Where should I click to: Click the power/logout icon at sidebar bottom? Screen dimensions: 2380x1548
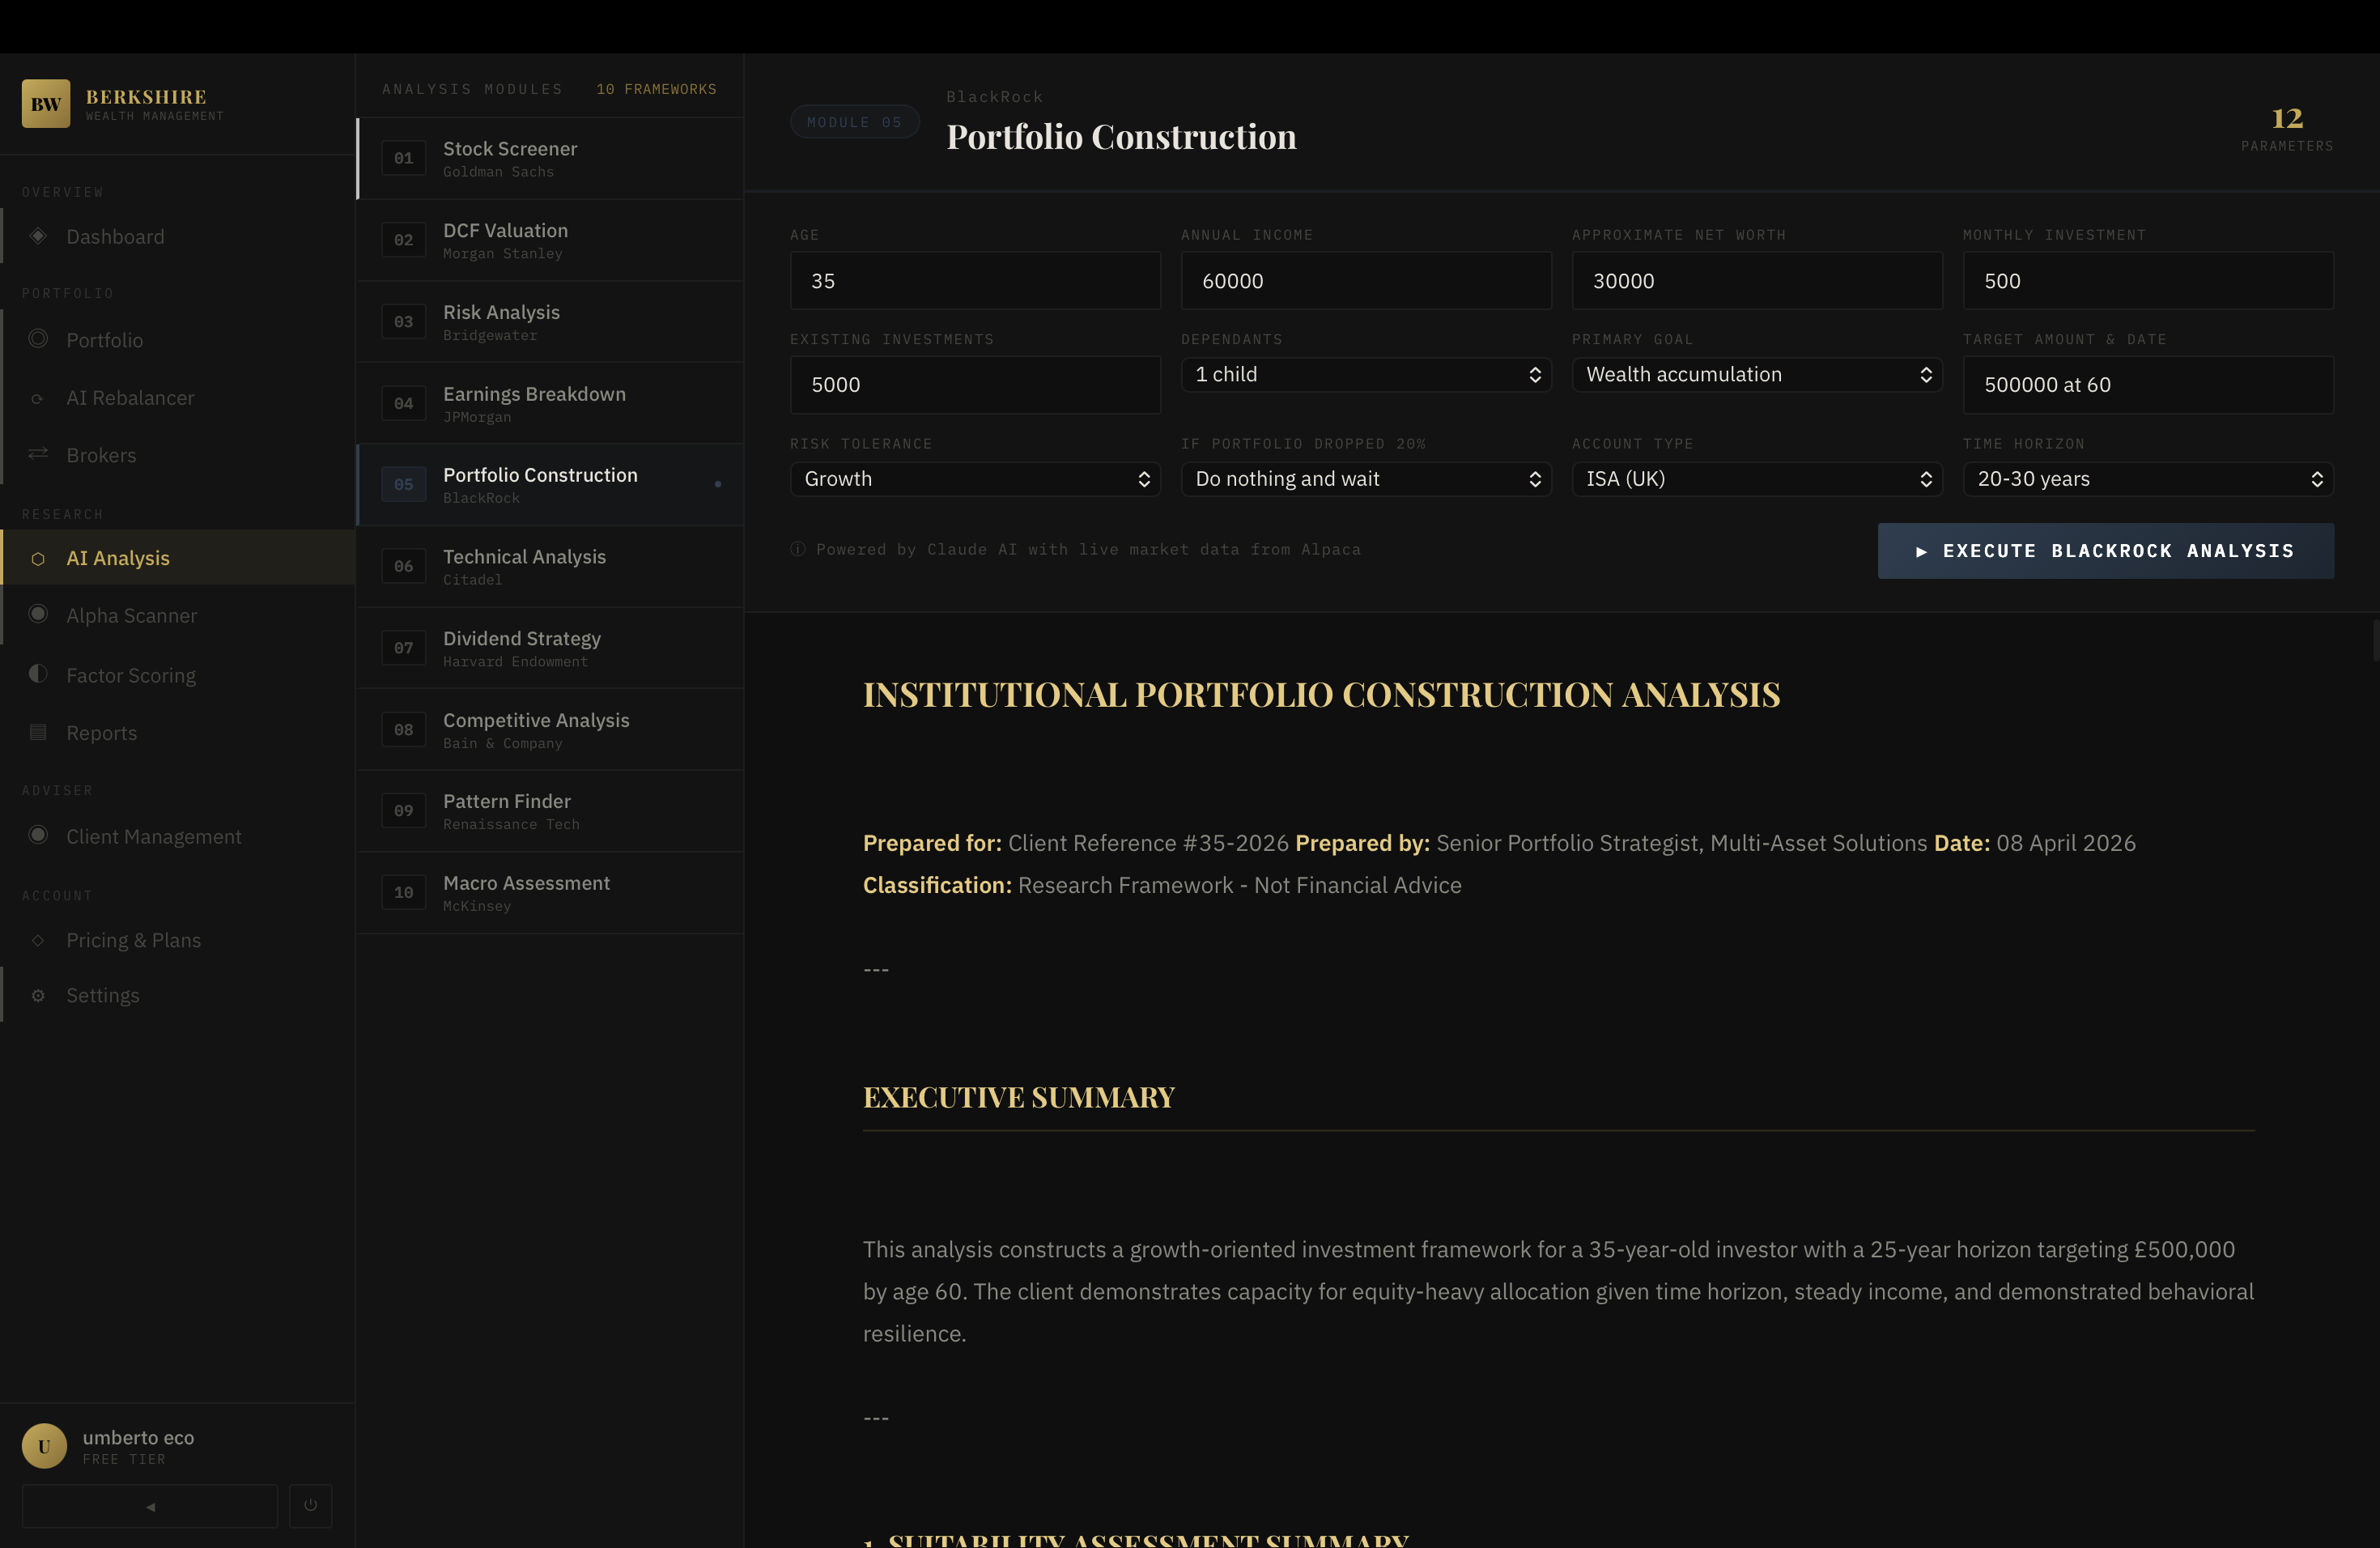[x=310, y=1505]
